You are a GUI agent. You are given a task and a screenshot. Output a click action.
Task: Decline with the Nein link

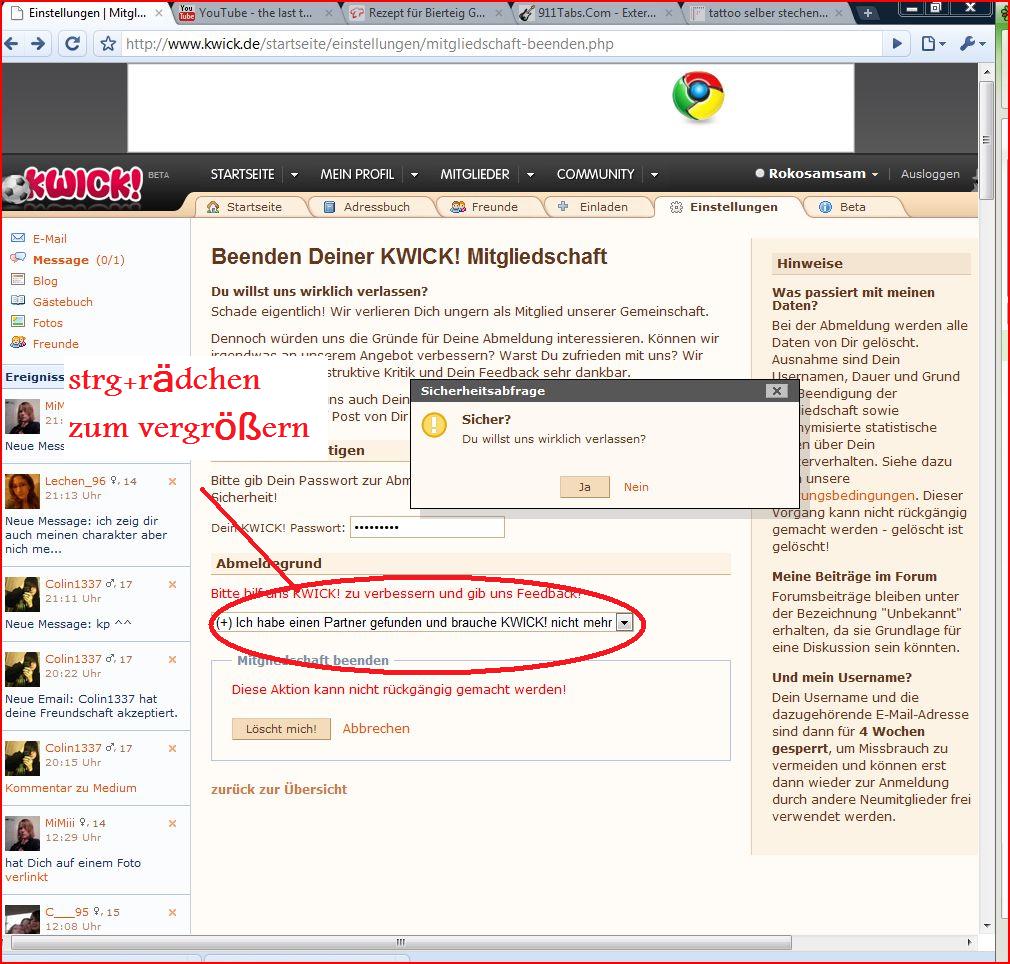coord(636,487)
